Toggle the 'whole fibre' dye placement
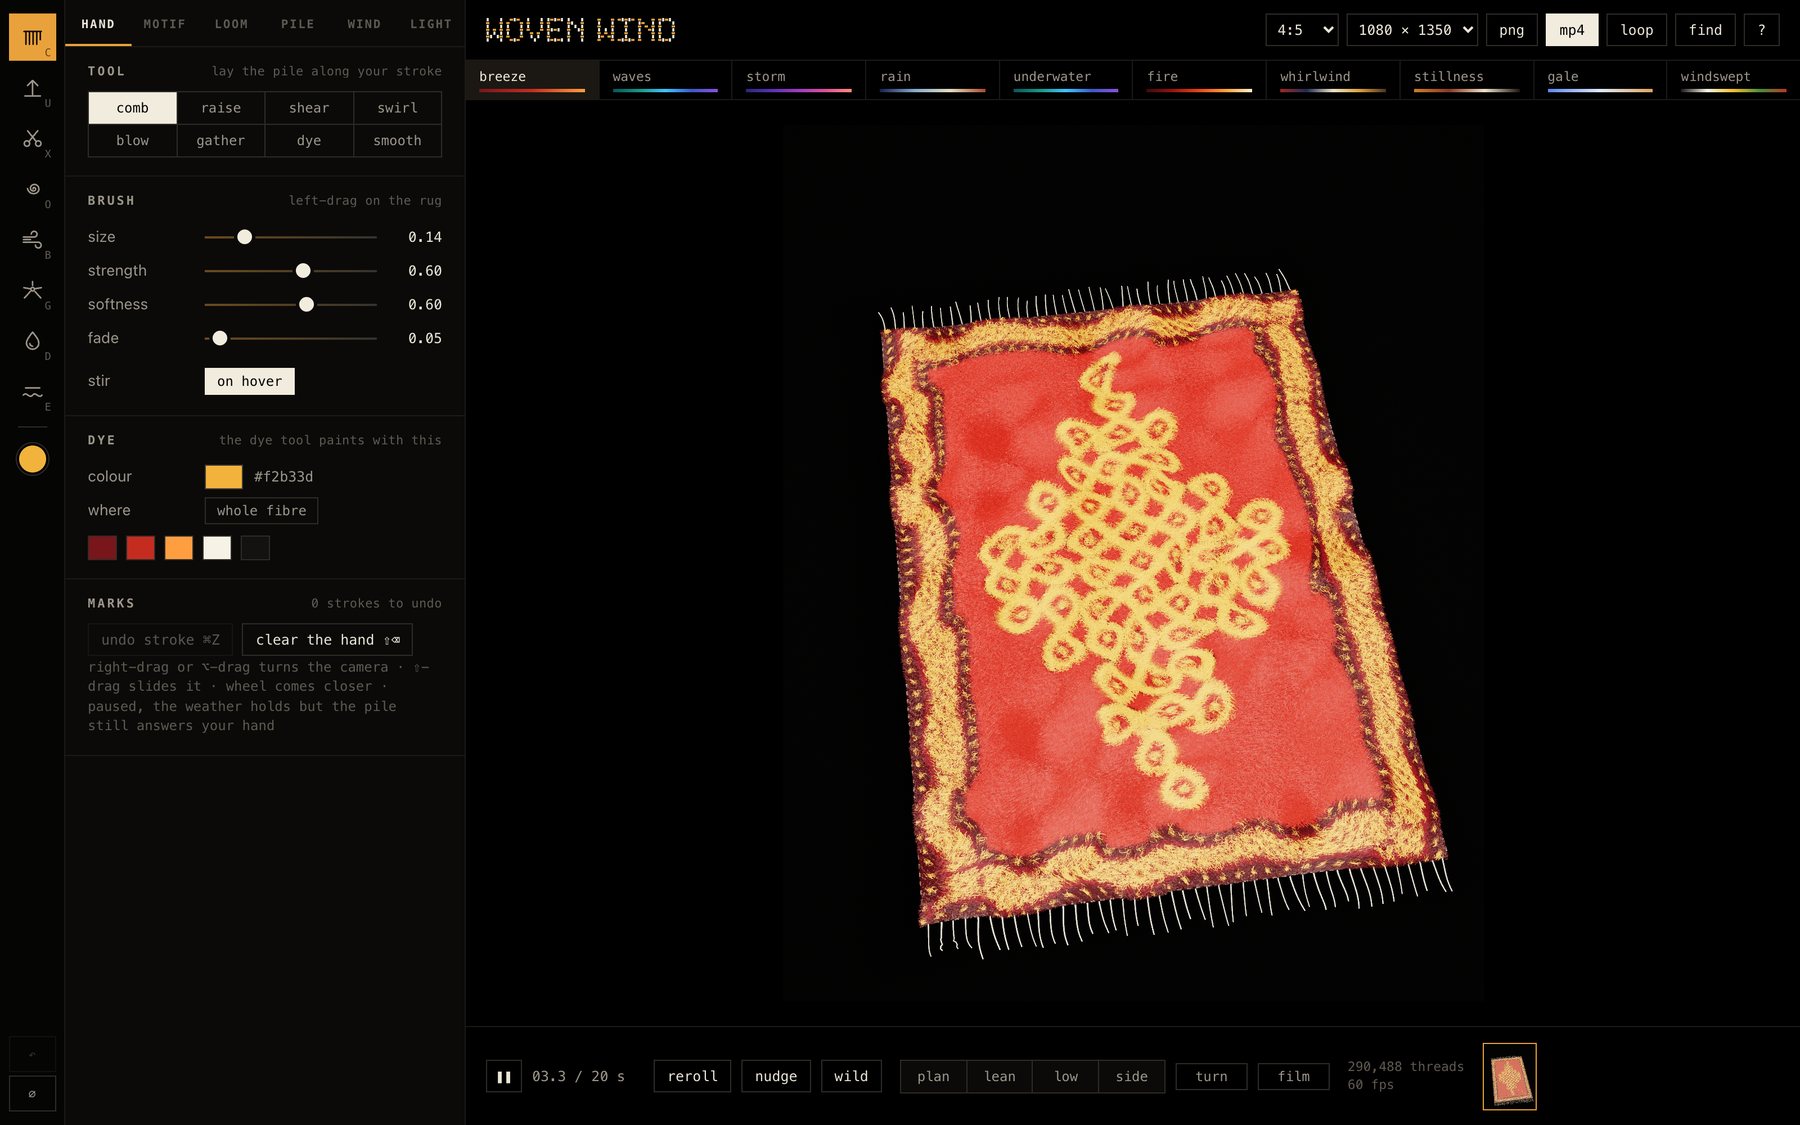Image resolution: width=1800 pixels, height=1125 pixels. coord(261,511)
